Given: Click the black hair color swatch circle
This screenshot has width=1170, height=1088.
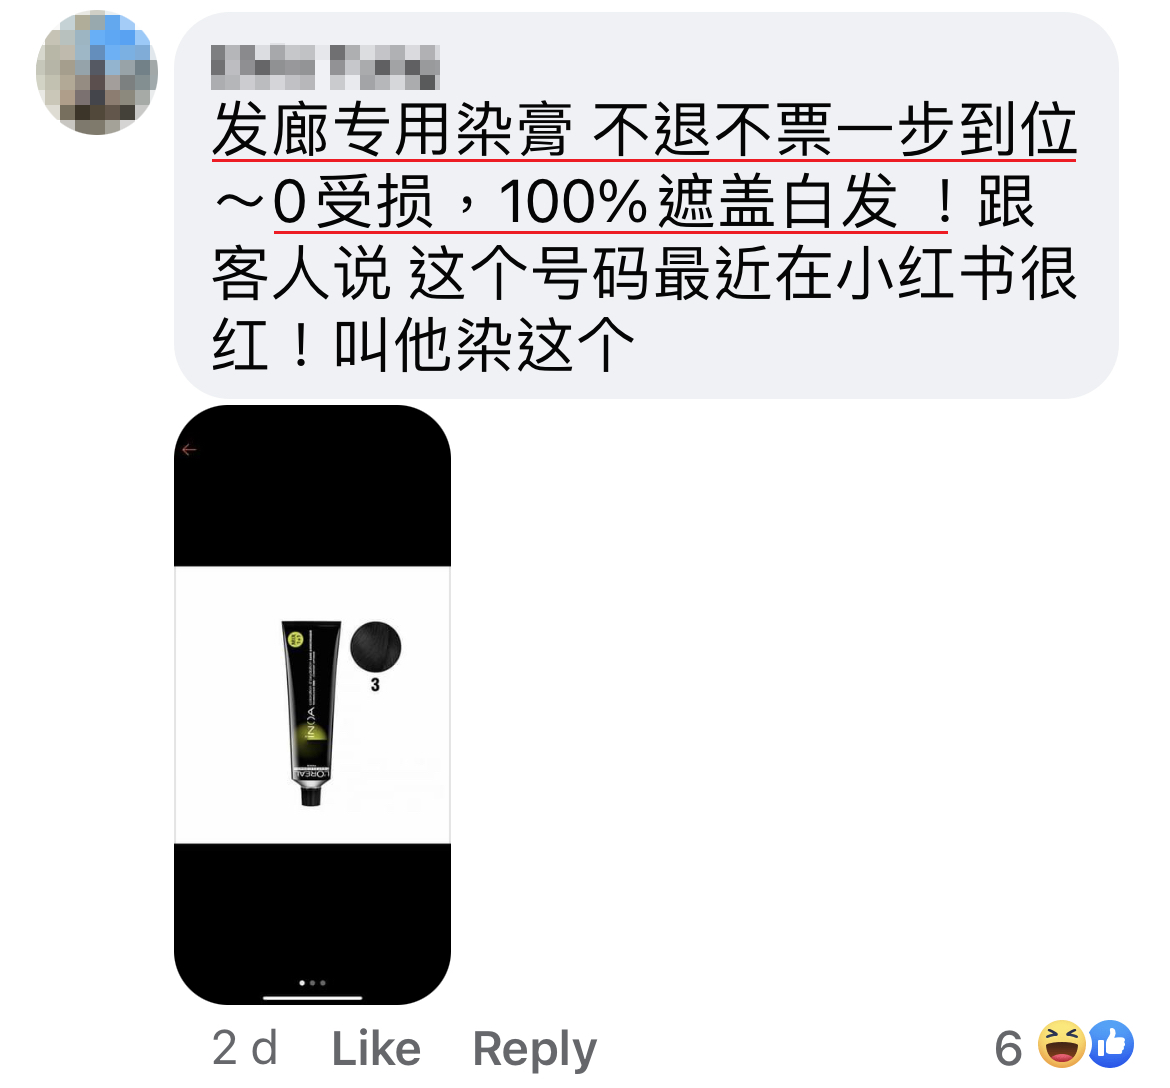Looking at the screenshot, I should tap(375, 647).
